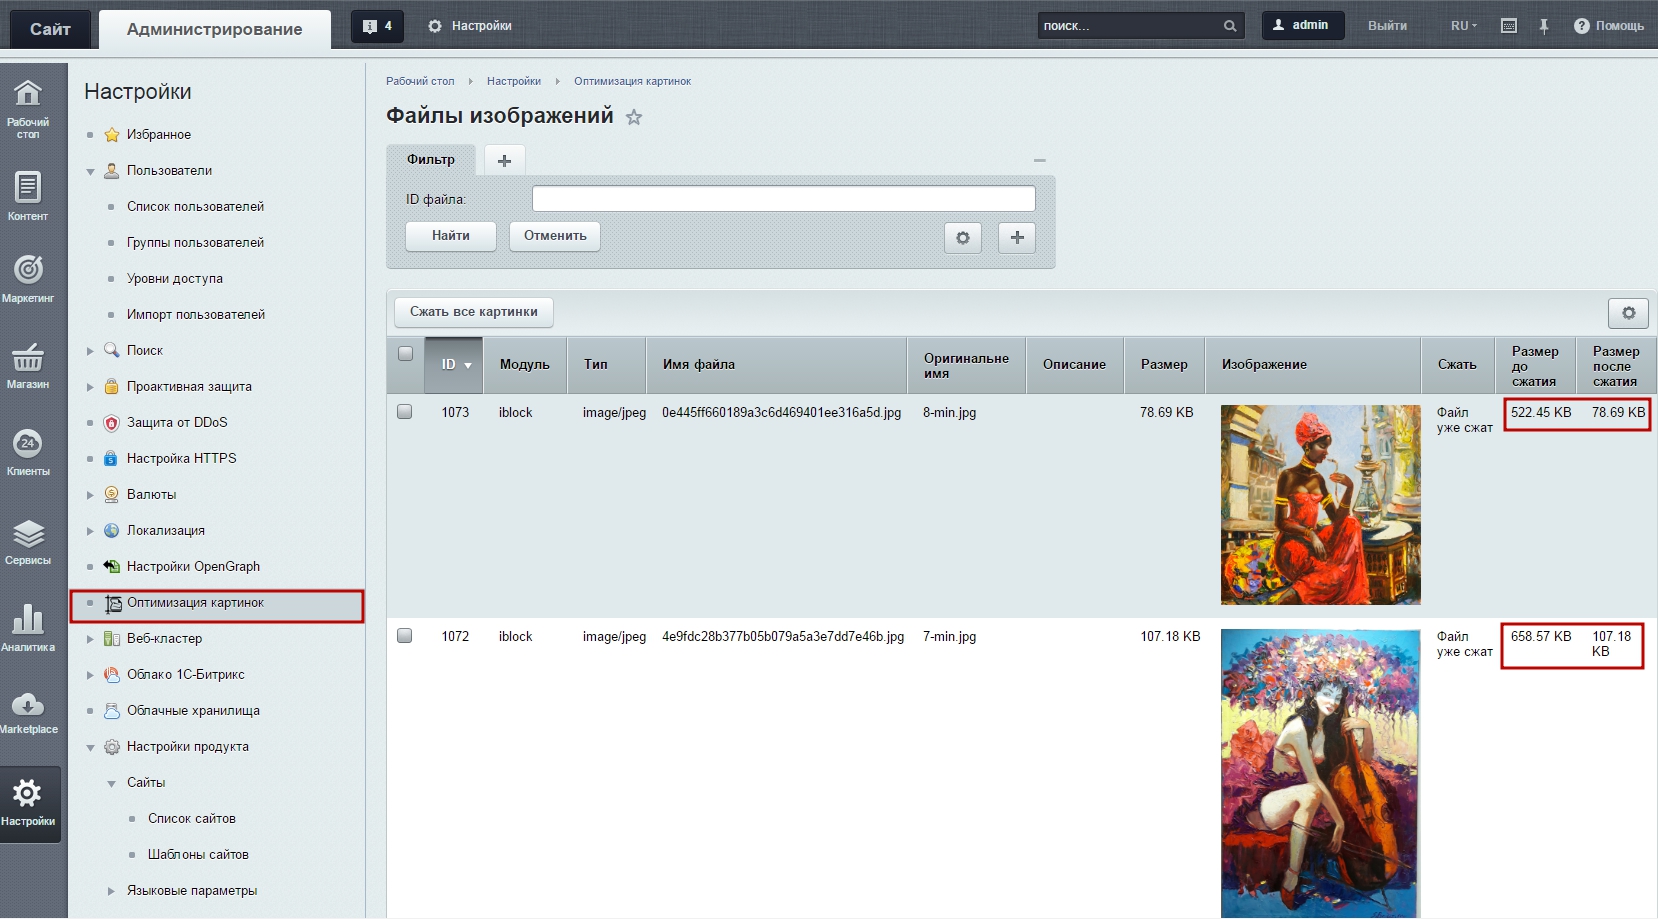The image size is (1658, 919).
Task: Tick the checkbox for file row 1072
Action: (405, 636)
